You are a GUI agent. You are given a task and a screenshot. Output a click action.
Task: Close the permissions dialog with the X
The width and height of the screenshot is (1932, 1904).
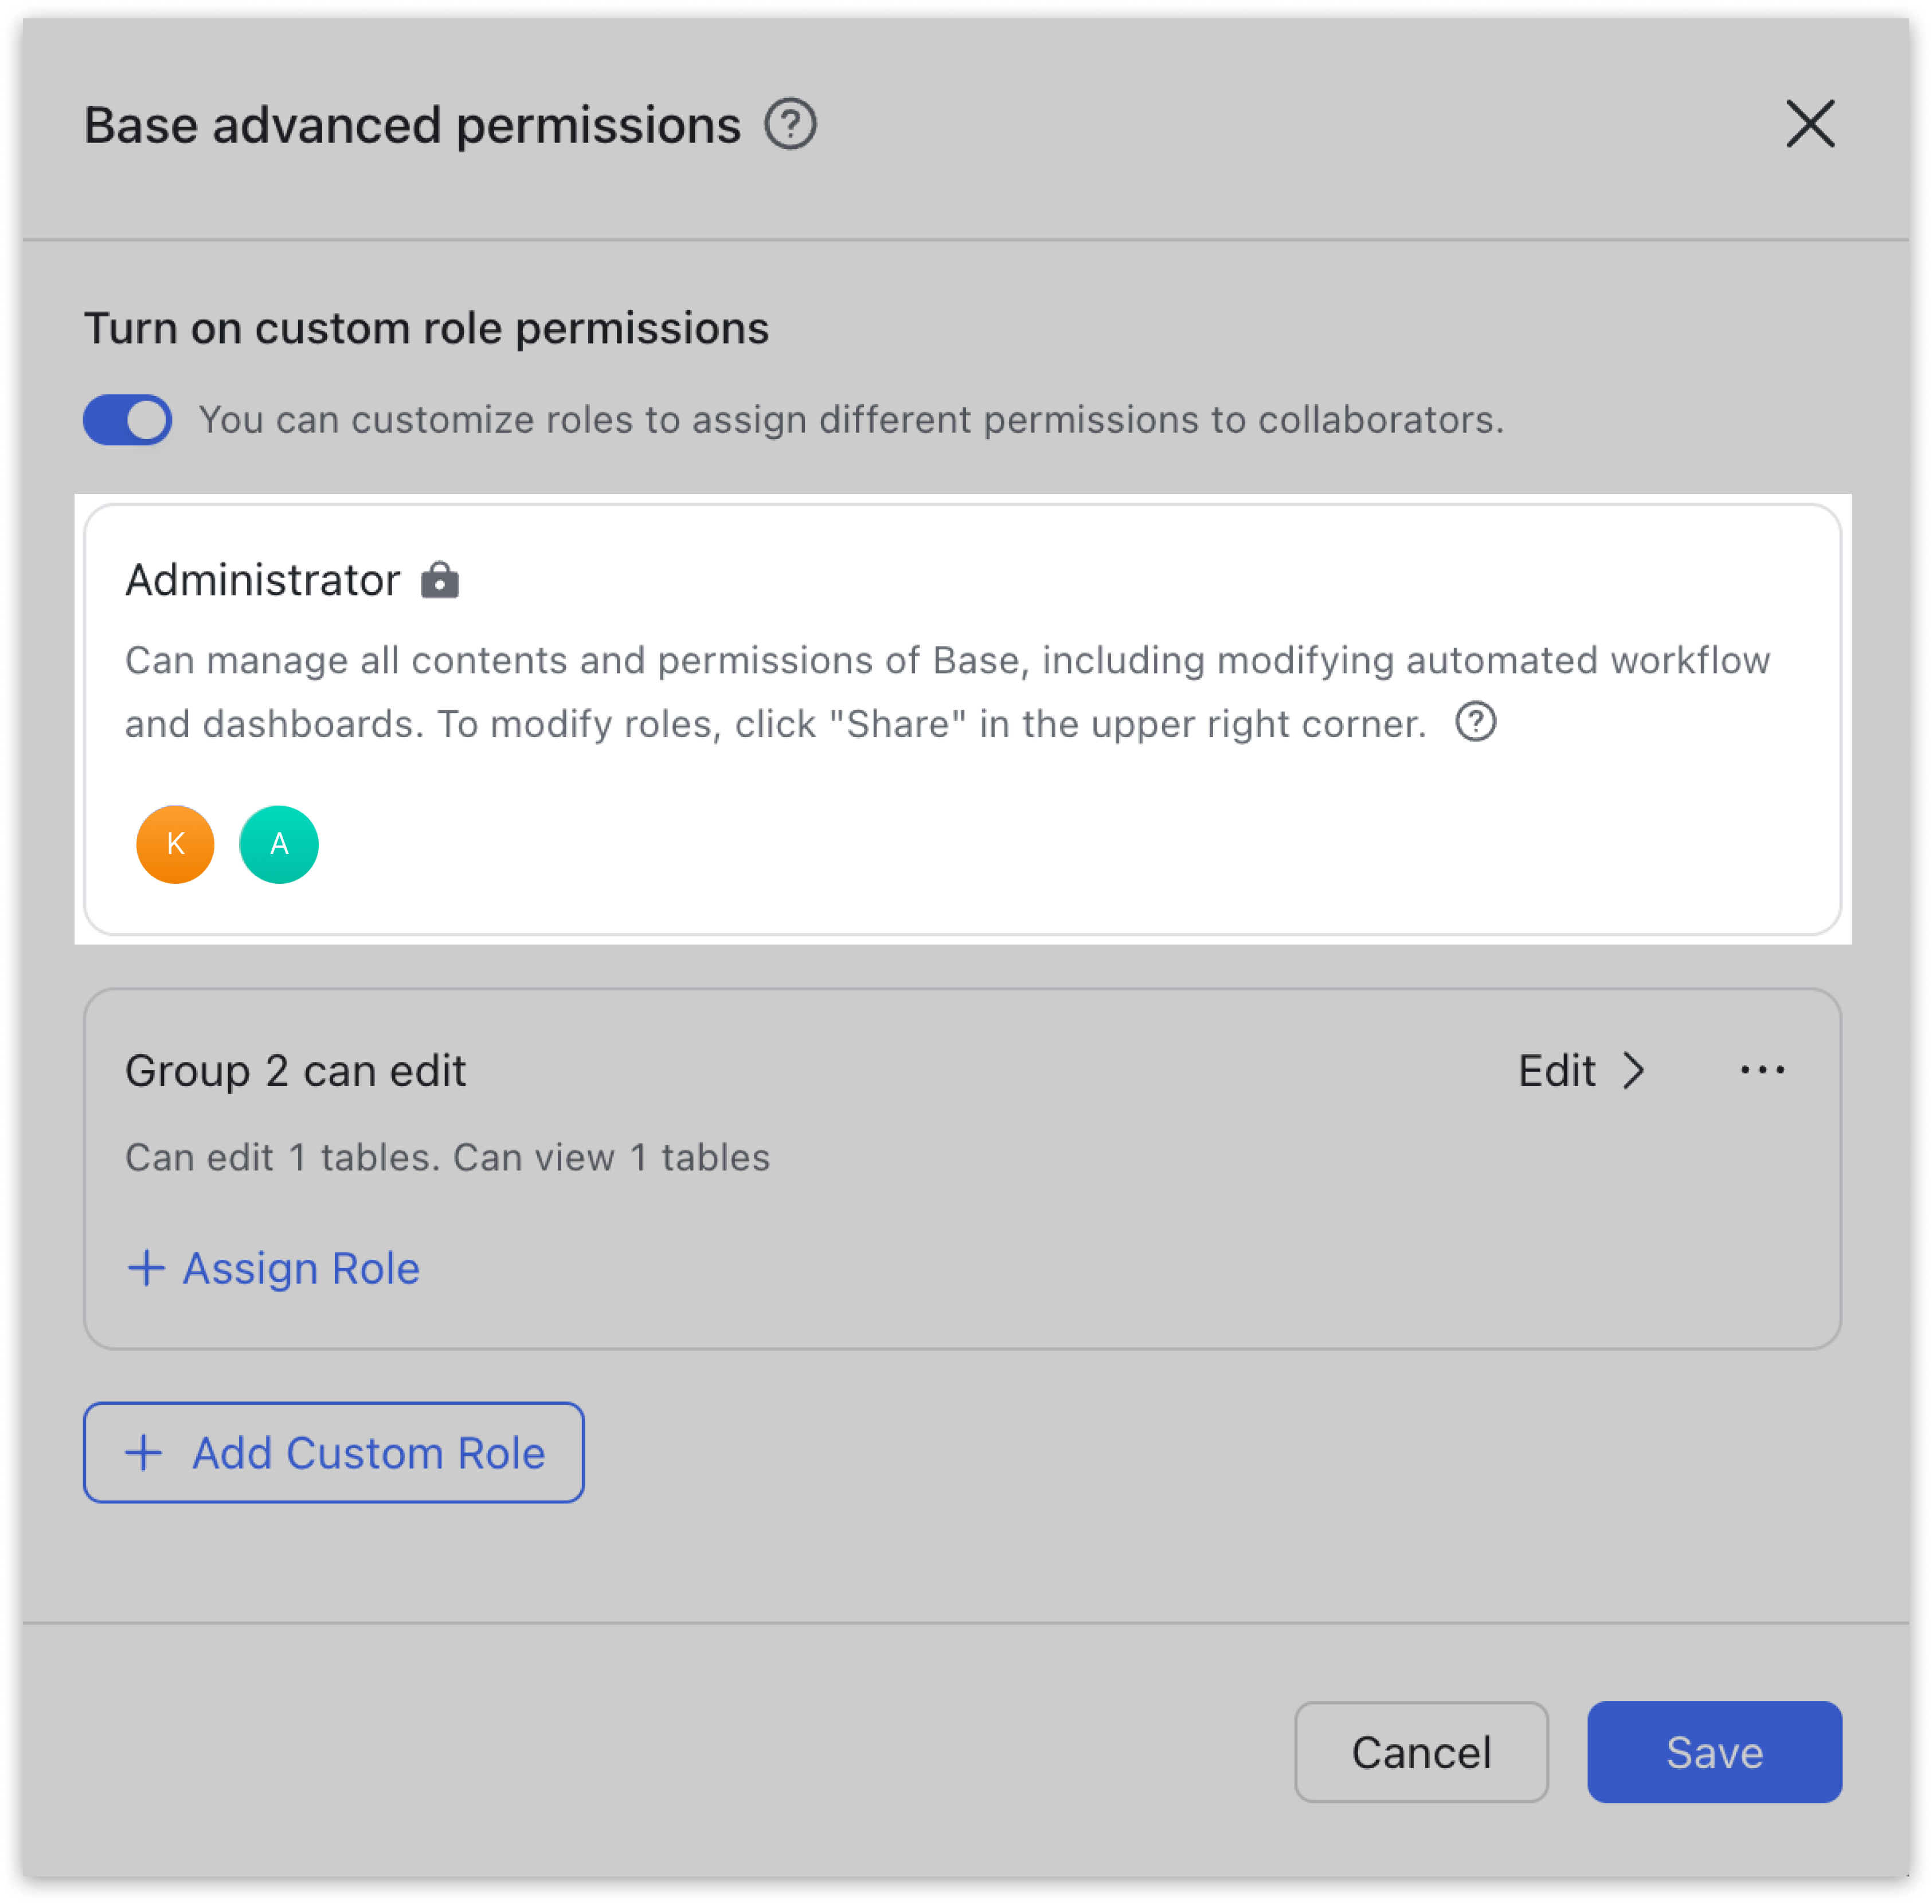(1810, 125)
